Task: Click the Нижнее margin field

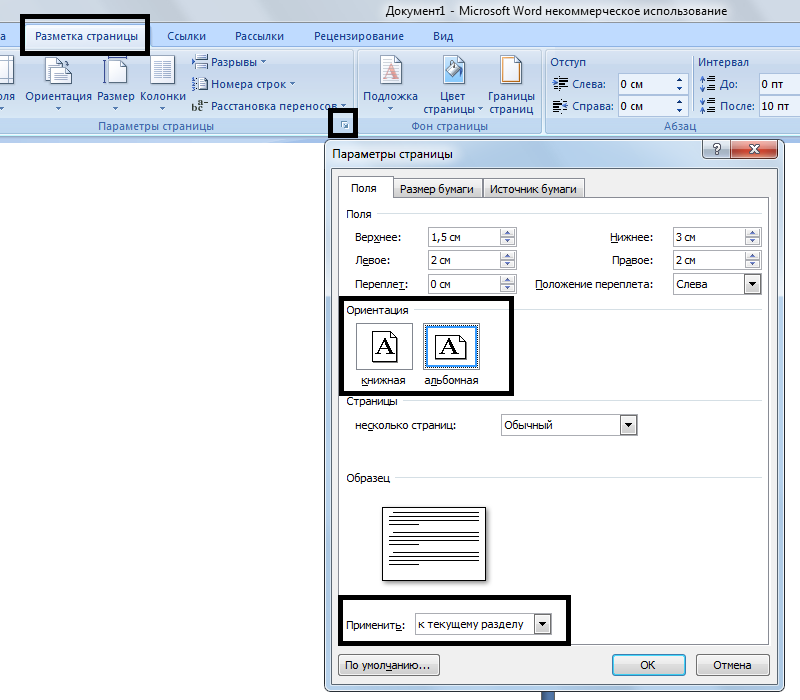Action: click(x=709, y=237)
